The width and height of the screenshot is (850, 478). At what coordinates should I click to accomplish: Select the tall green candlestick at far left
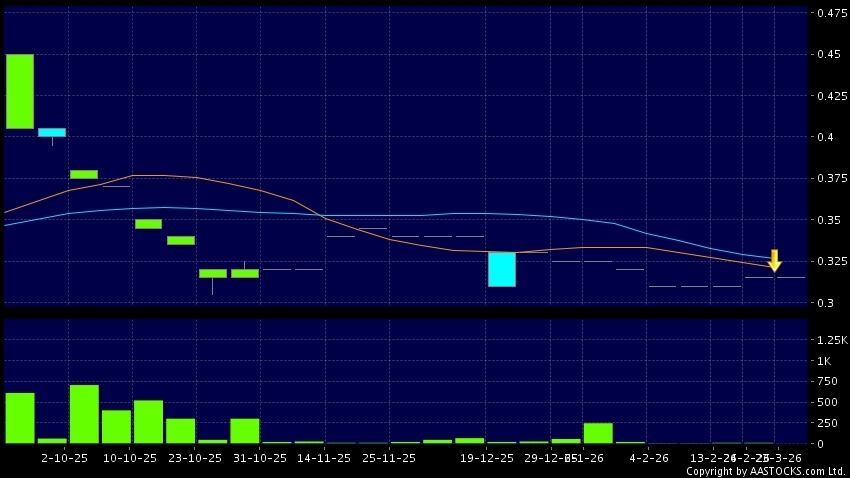click(x=20, y=91)
